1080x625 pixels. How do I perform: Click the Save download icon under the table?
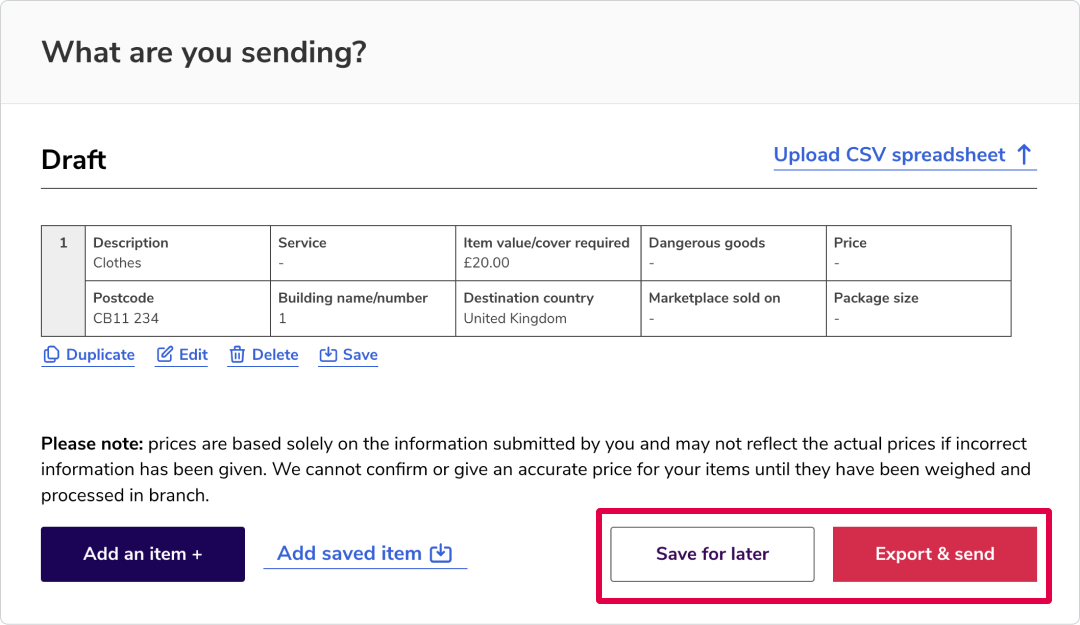[x=328, y=355]
